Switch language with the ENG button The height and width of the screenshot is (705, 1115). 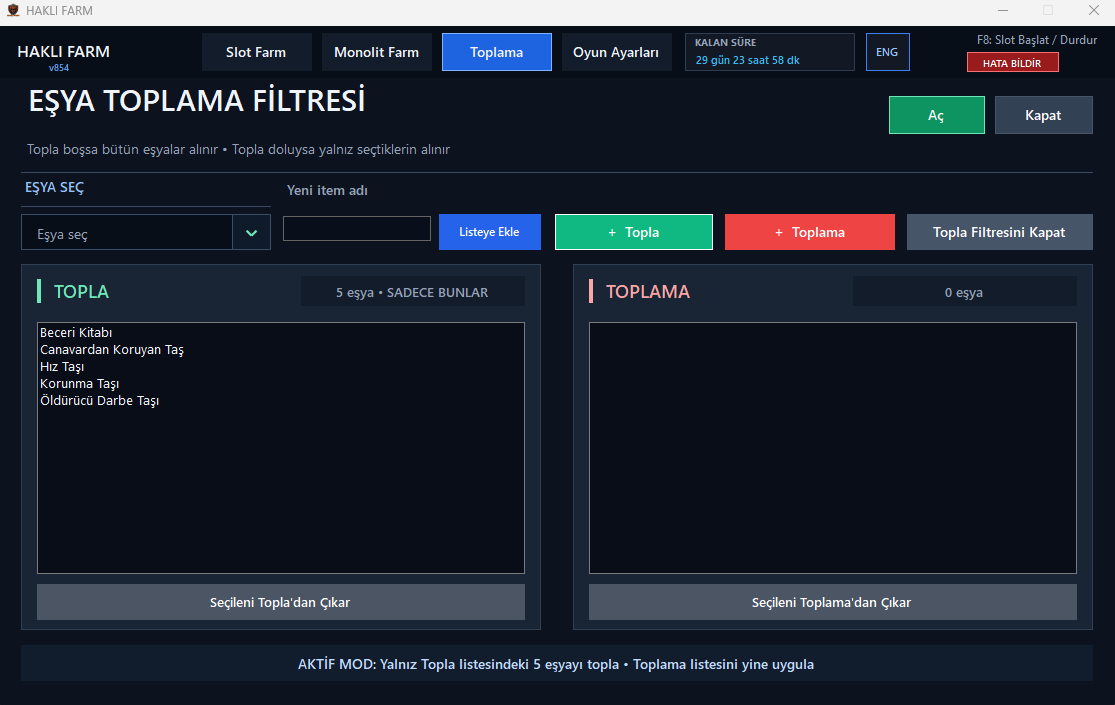(887, 52)
